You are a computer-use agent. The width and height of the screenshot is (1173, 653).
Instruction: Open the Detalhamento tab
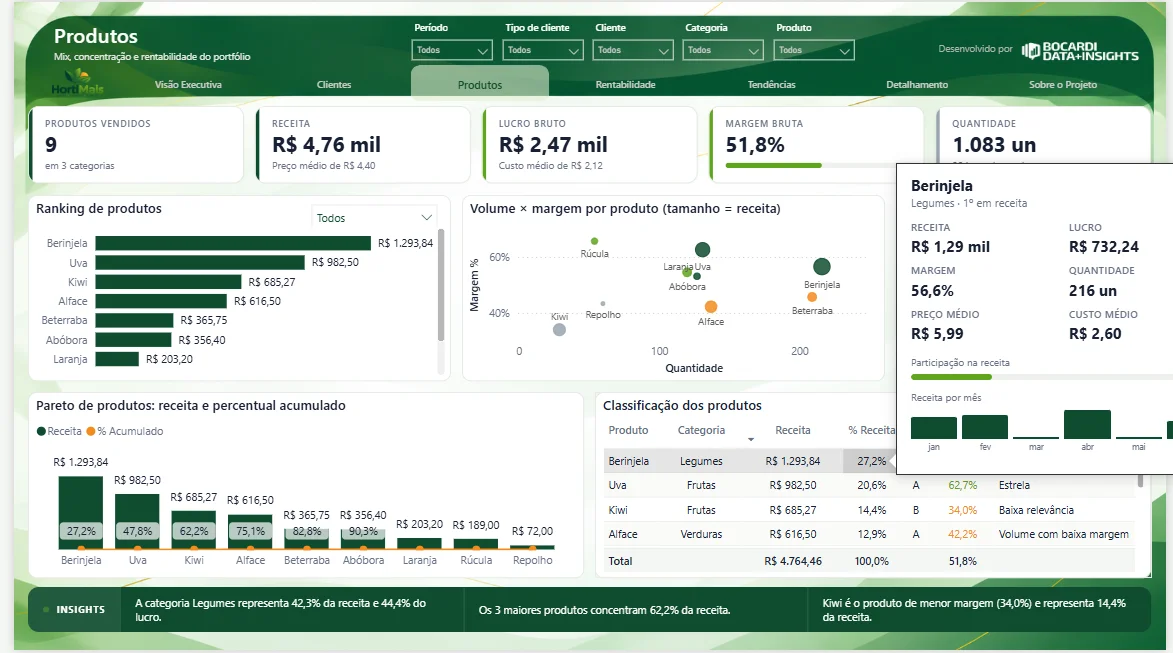[917, 85]
